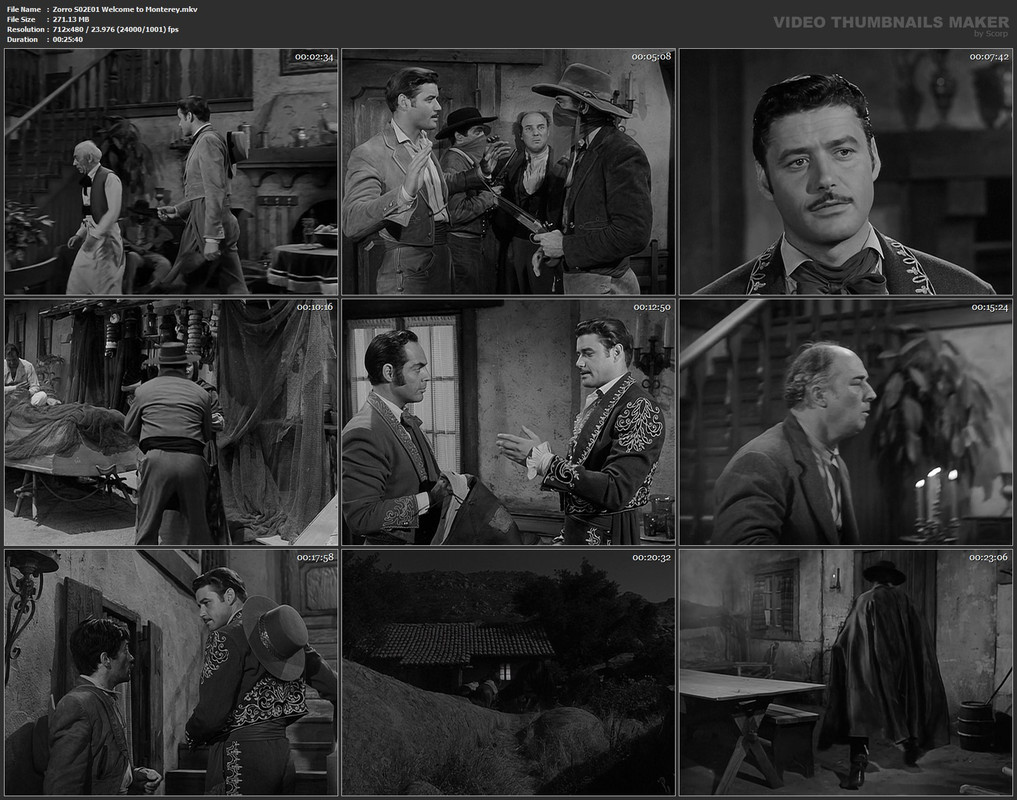Open the thumbnail stamped 00:12:50

[x=508, y=422]
